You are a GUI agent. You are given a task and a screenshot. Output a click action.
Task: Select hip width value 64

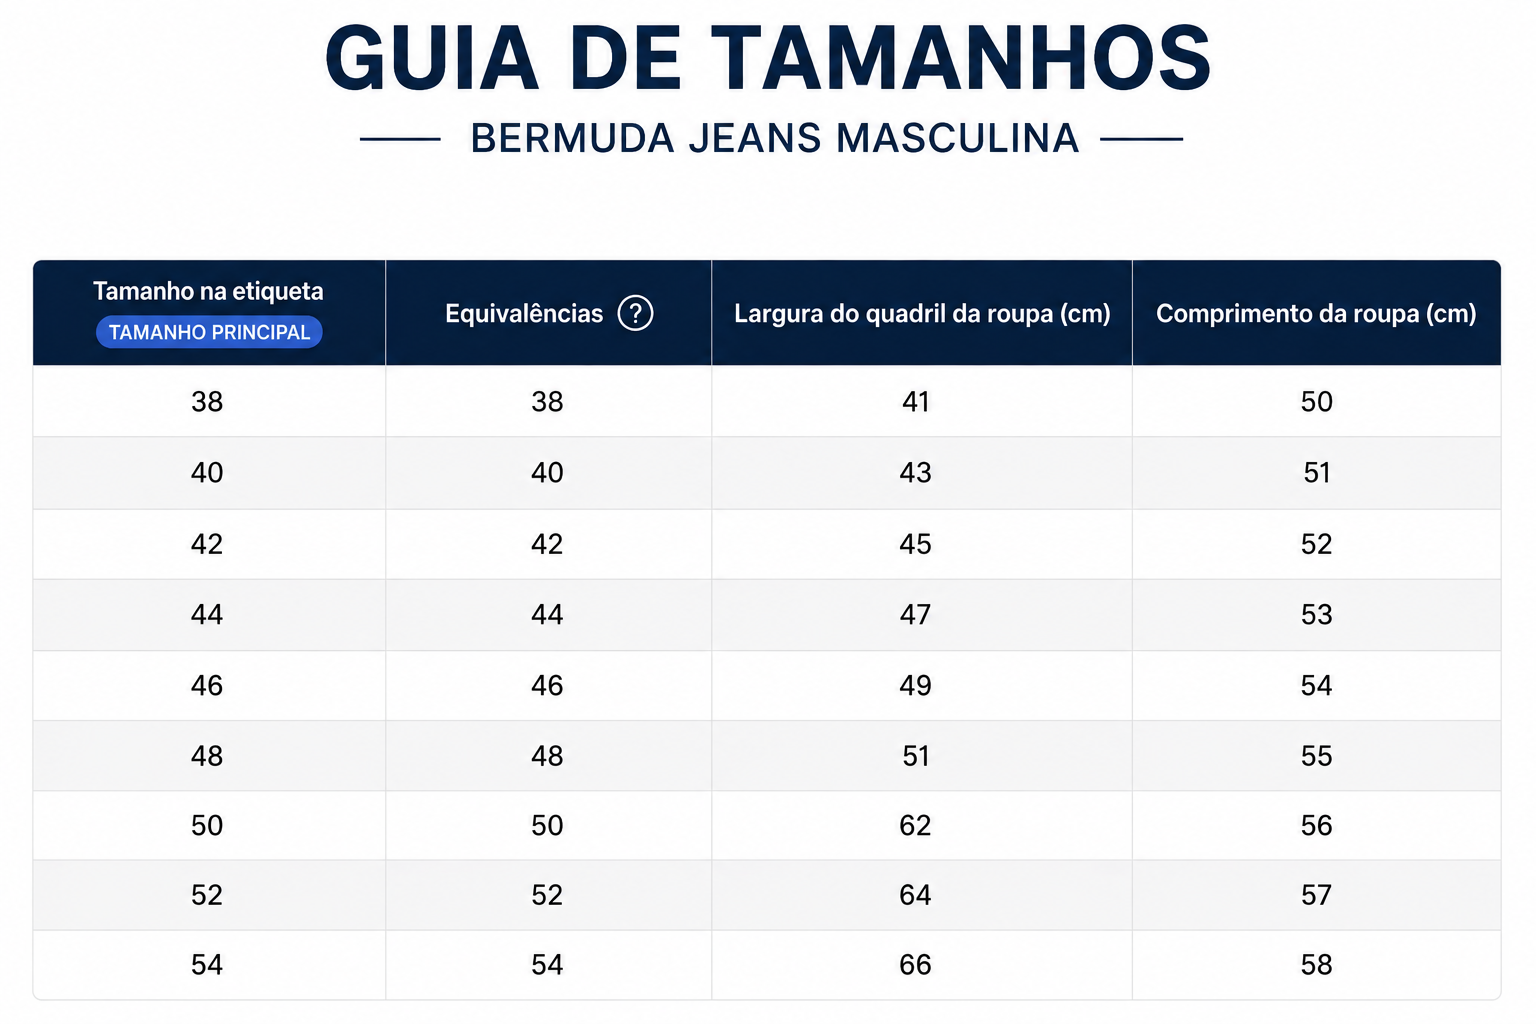915,894
